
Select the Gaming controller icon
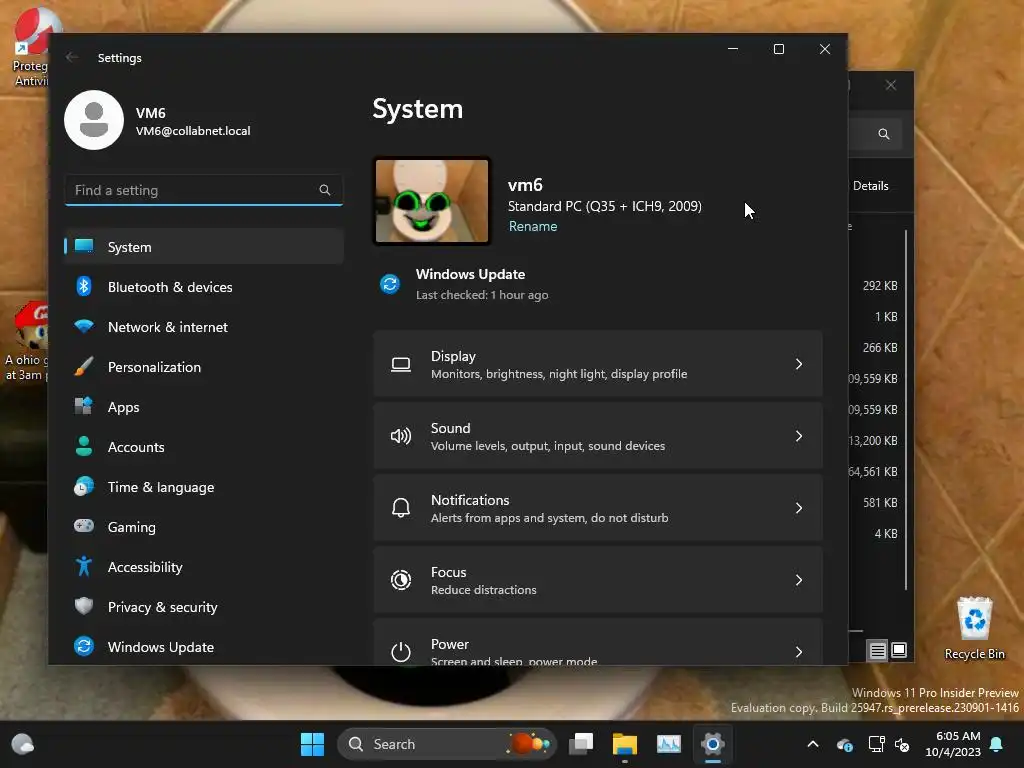(x=84, y=526)
